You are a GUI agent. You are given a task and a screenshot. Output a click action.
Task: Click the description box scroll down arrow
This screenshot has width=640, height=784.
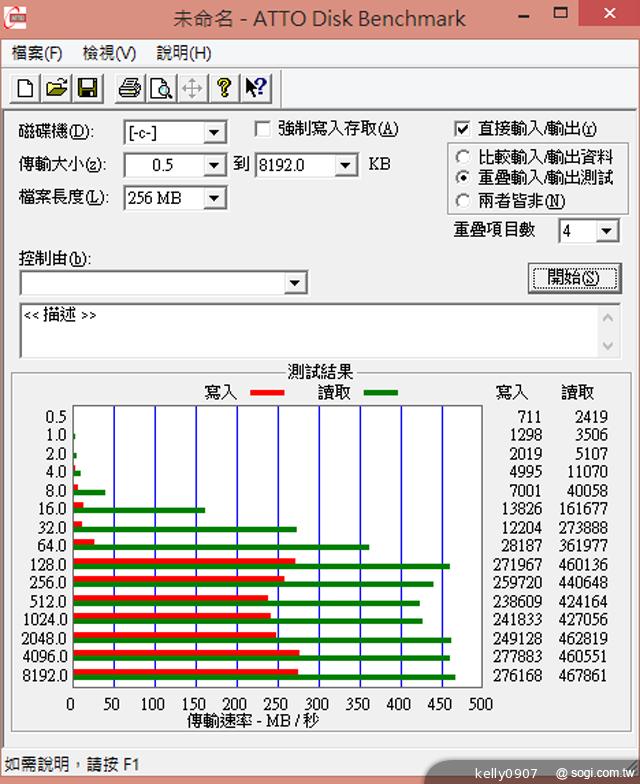click(608, 345)
